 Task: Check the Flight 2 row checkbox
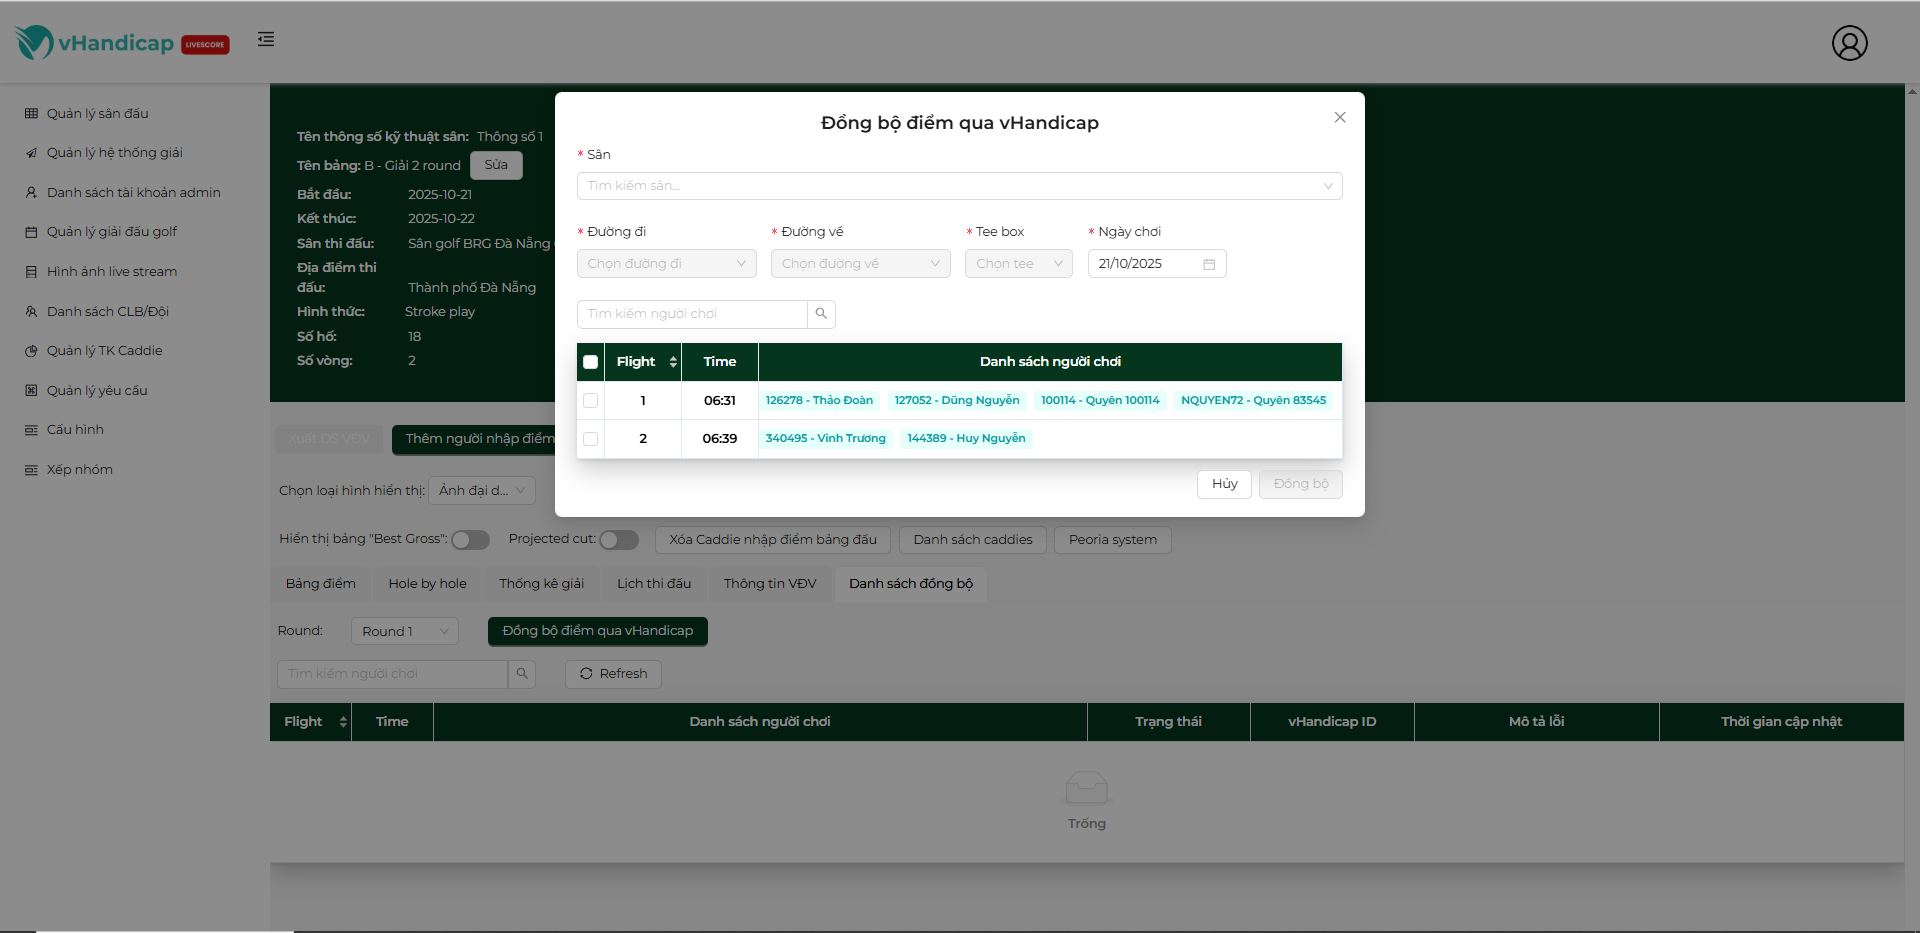click(x=591, y=439)
